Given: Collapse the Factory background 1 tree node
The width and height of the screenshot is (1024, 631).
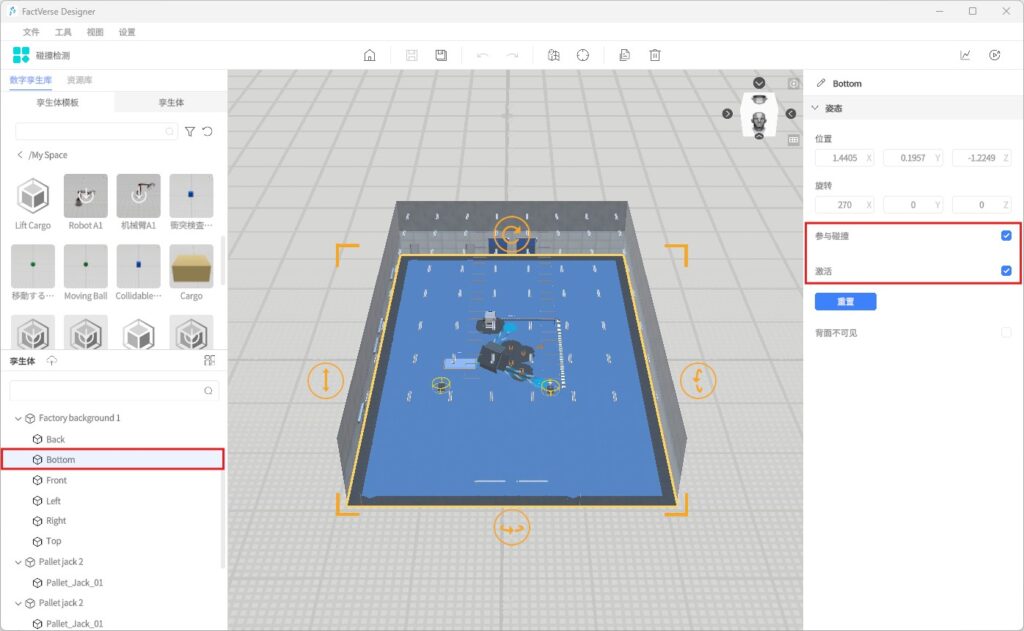Looking at the screenshot, I should pyautogui.click(x=18, y=418).
